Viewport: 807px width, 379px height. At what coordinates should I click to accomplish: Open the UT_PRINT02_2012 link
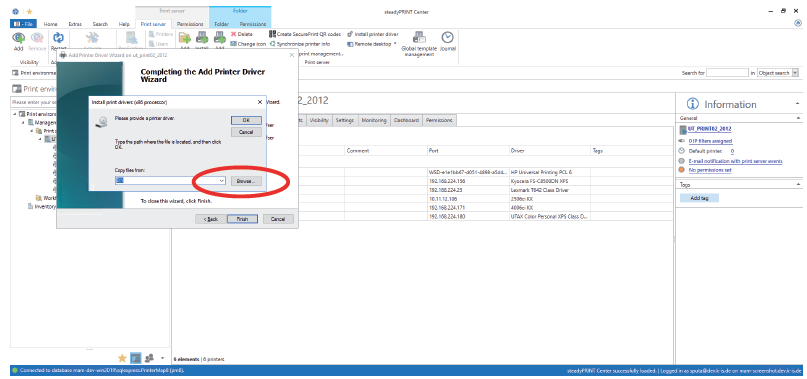pos(710,129)
